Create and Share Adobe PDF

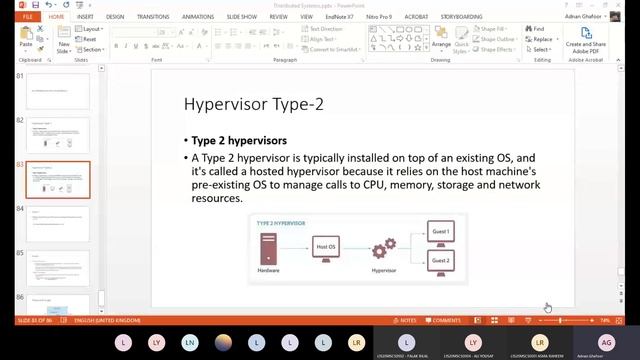click(586, 40)
